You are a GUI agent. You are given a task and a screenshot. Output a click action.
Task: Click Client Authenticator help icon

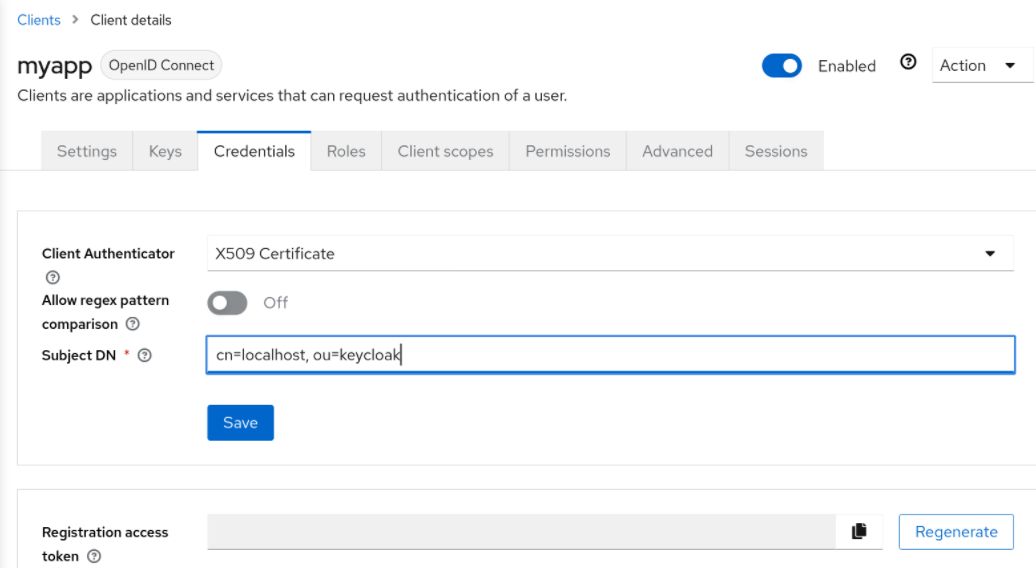click(53, 278)
